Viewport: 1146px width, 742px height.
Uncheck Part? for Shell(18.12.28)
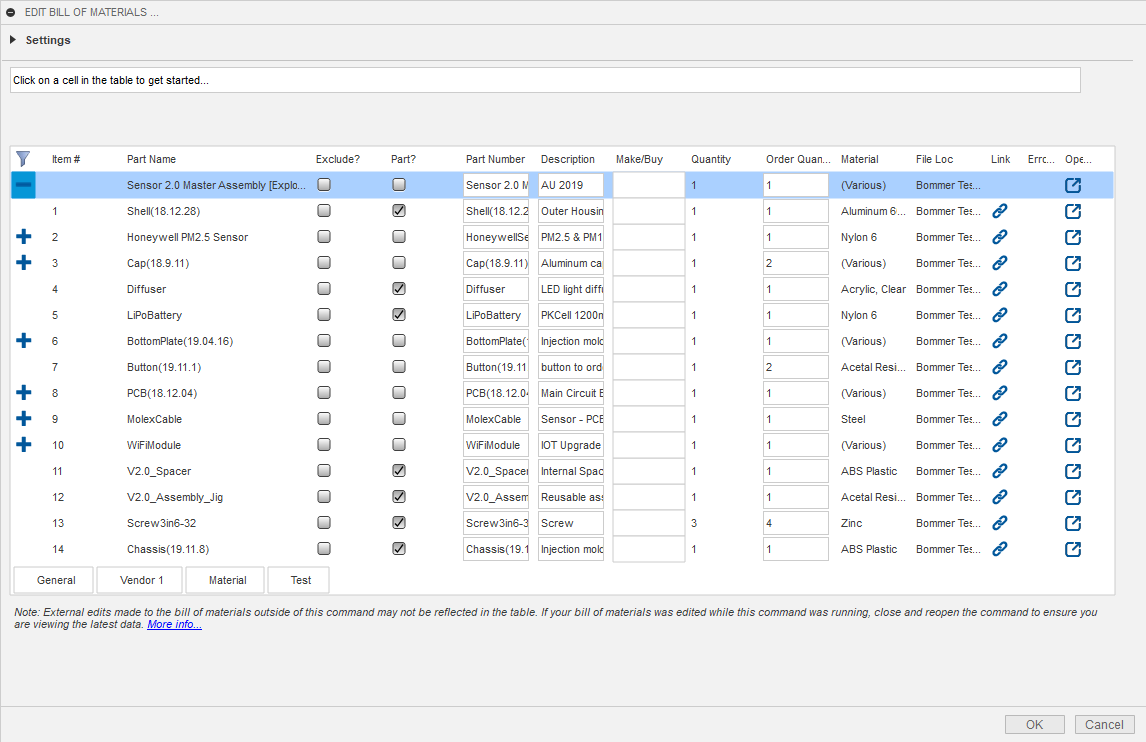click(399, 211)
